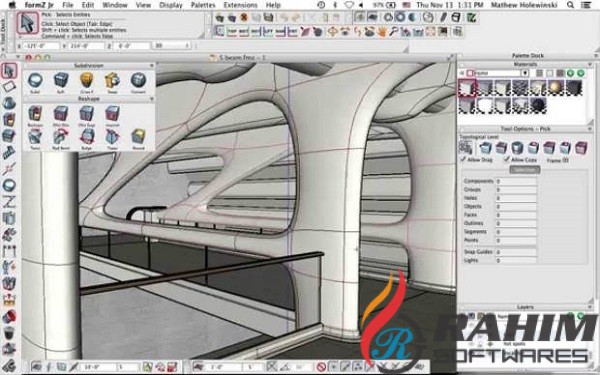
Task: Click the Layers palette header
Action: point(525,307)
